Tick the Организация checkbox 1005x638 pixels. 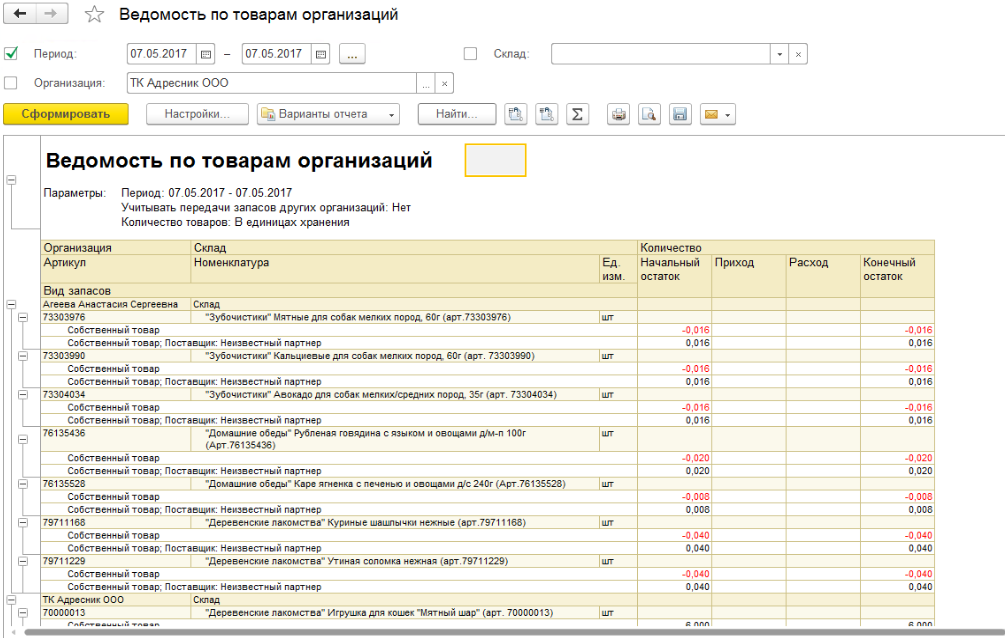(x=12, y=83)
